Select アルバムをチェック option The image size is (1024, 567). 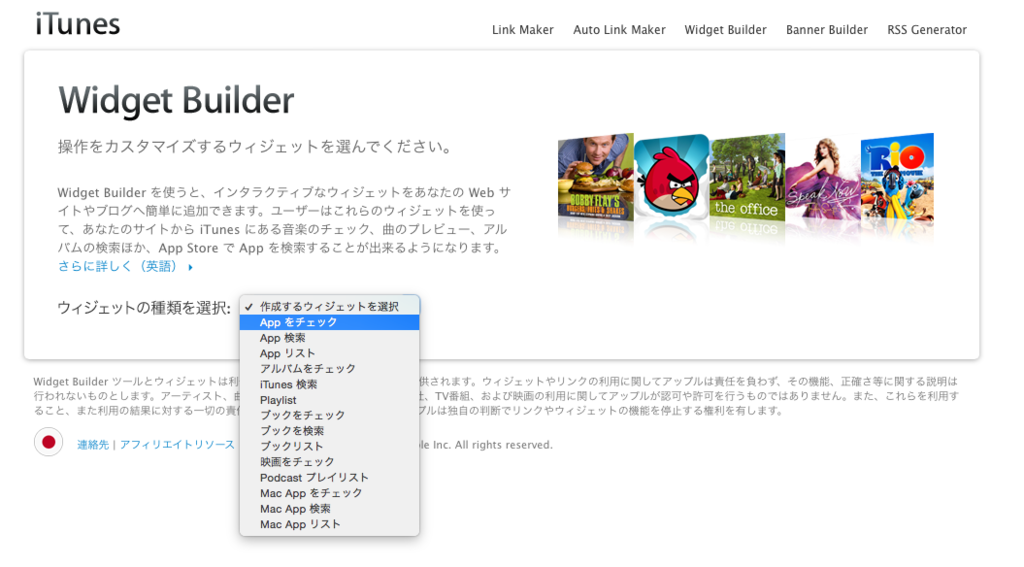coord(329,369)
